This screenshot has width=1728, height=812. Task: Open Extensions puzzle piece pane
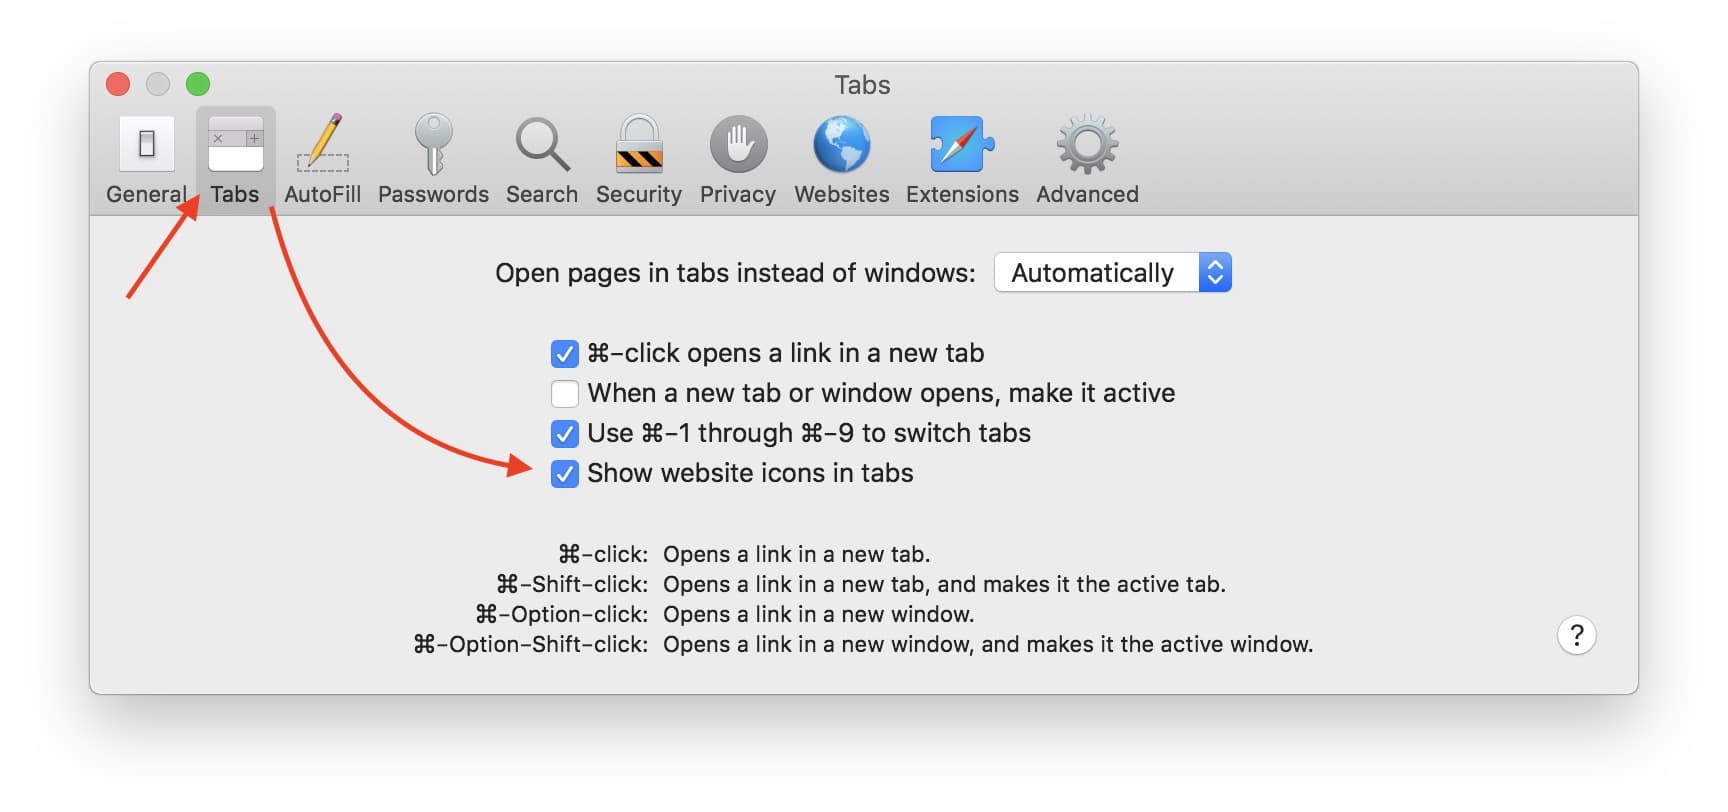pyautogui.click(x=962, y=145)
